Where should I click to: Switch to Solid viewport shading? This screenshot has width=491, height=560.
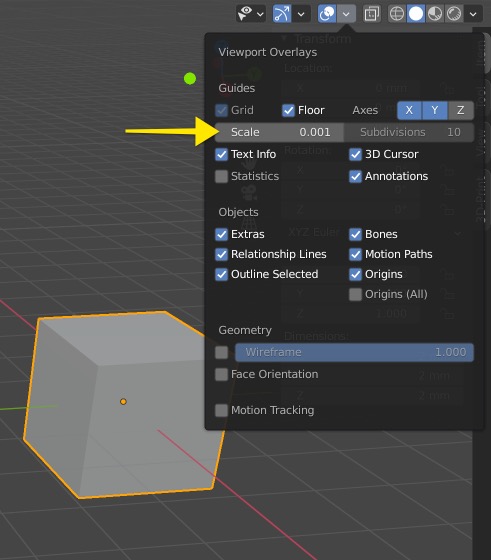coord(416,14)
